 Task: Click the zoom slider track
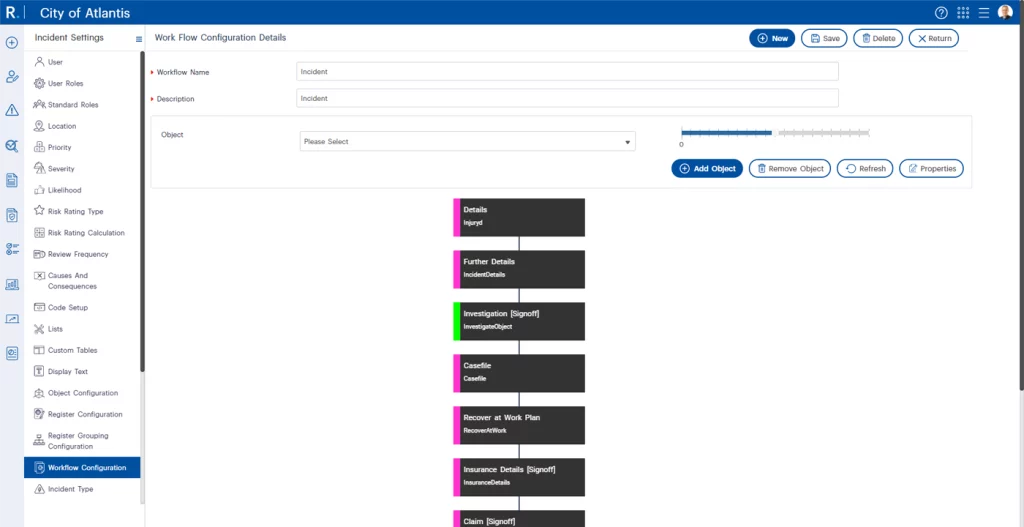tap(775, 132)
